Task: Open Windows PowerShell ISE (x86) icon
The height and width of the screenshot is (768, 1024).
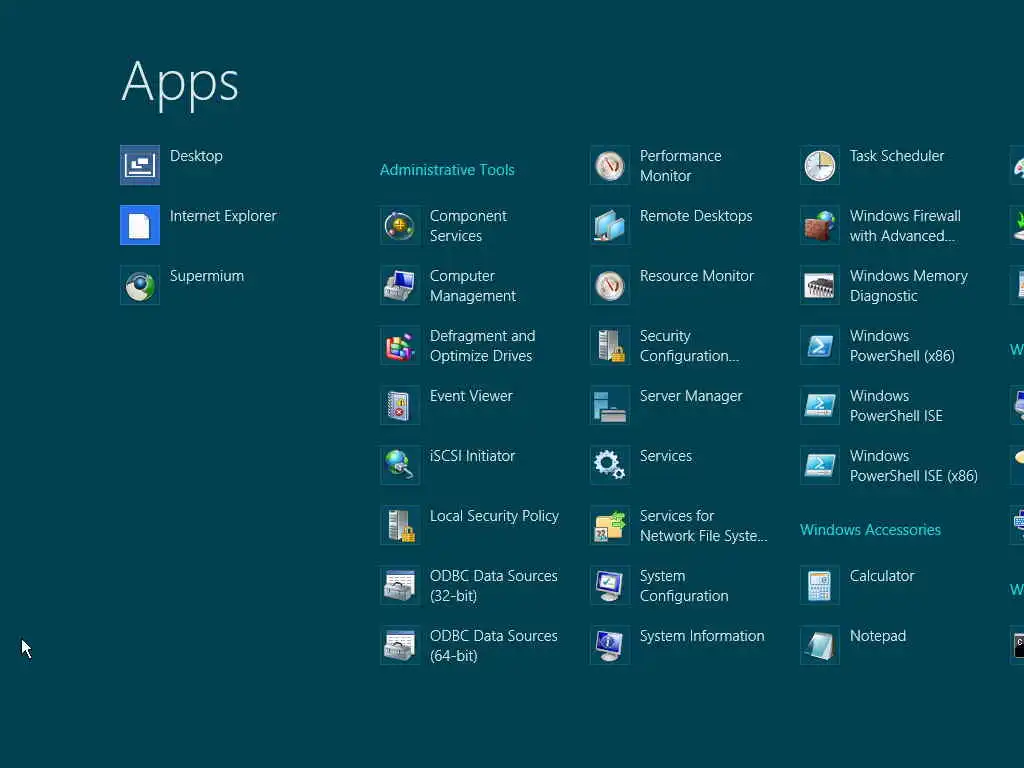Action: click(x=820, y=466)
